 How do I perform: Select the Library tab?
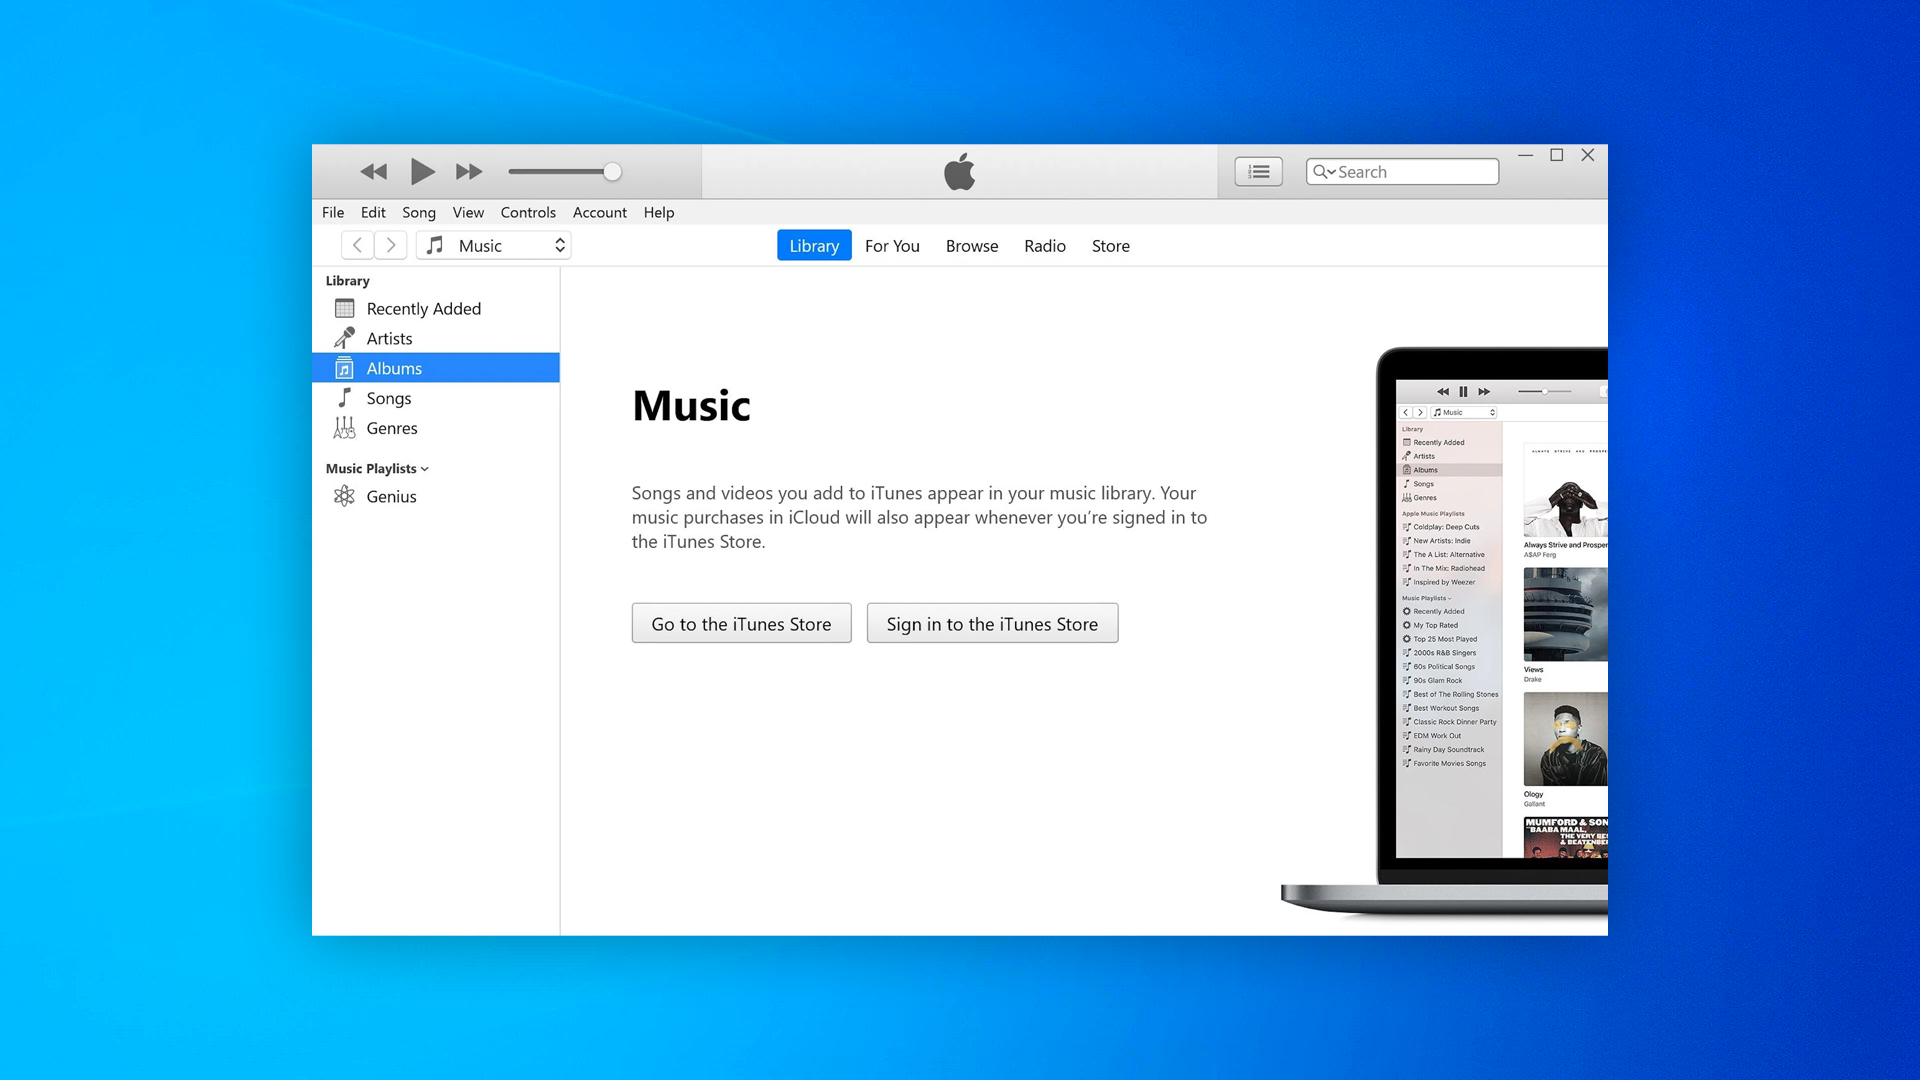pos(814,245)
